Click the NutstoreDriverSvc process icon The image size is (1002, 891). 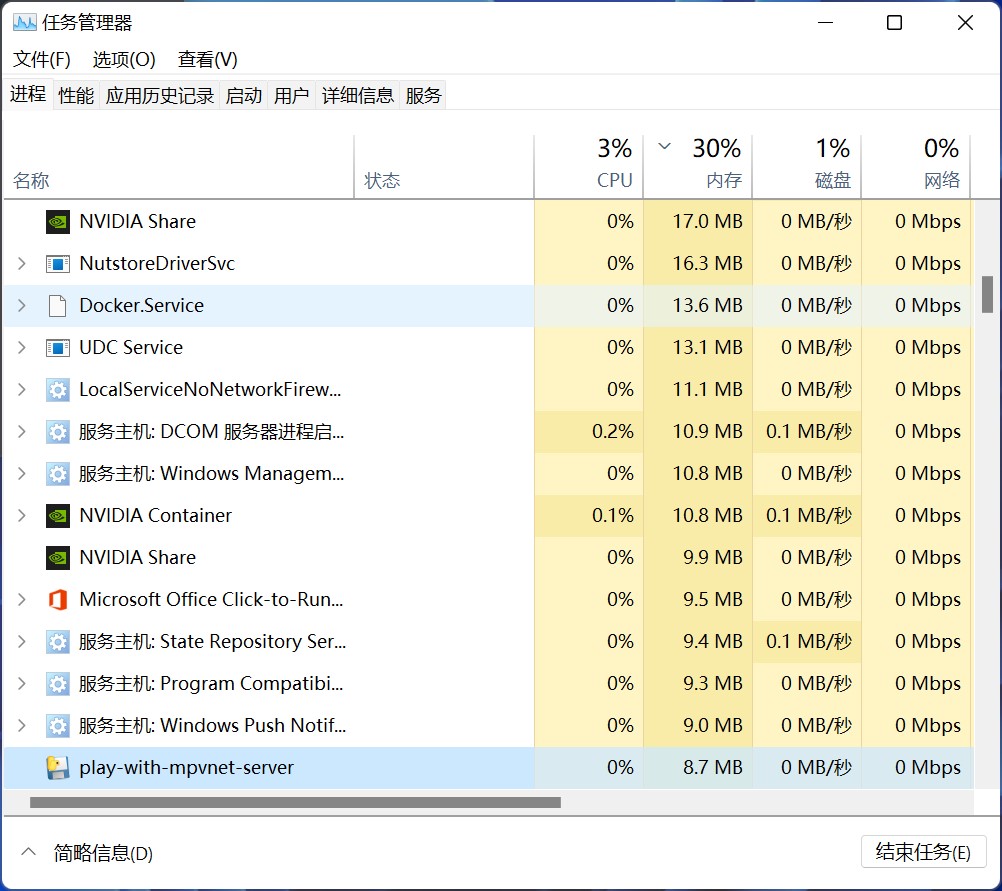pyautogui.click(x=58, y=264)
